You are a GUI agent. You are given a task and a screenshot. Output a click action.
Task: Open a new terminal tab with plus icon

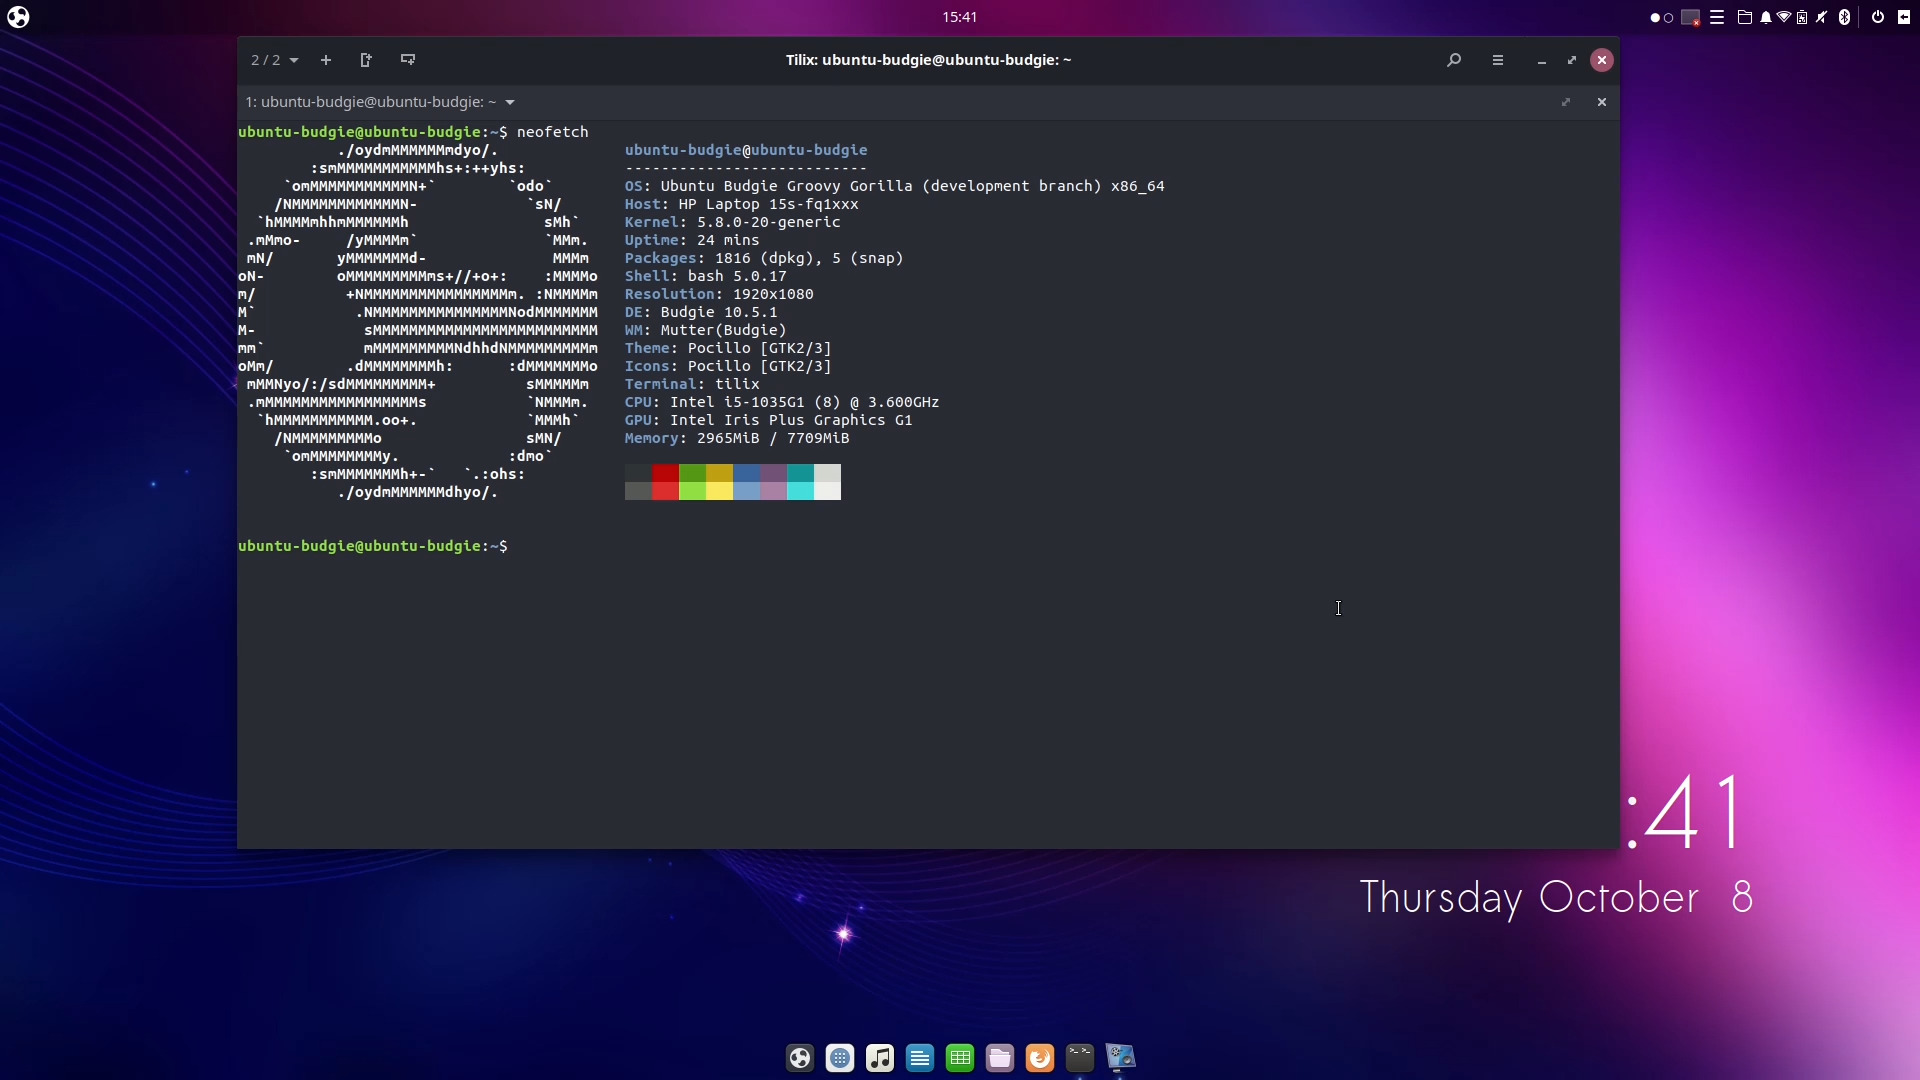(x=326, y=60)
